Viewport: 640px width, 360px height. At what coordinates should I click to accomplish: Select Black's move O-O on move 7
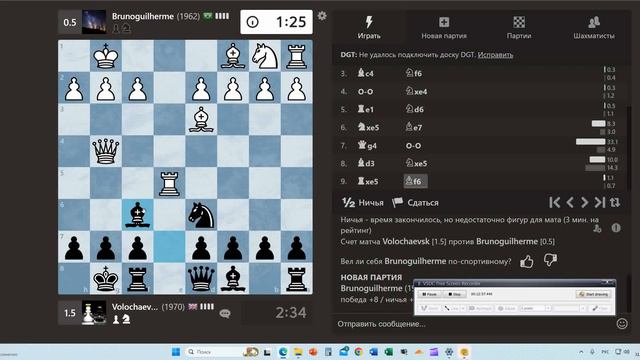click(x=413, y=145)
